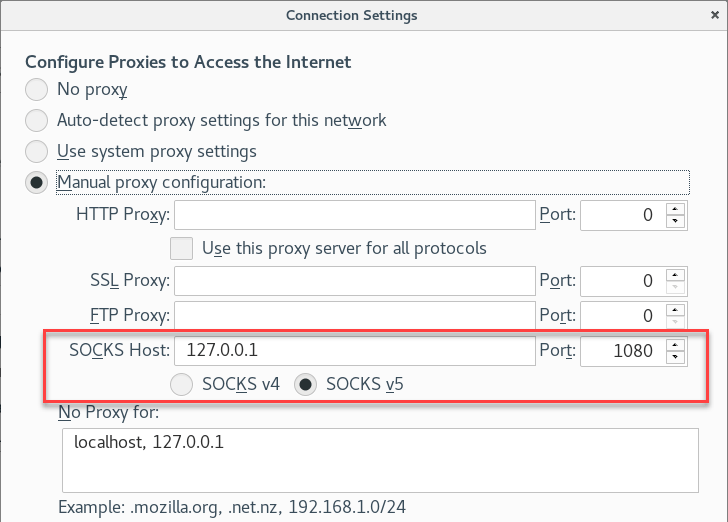Screen dimensions: 728x522
Task: Select the No proxy radio option
Action: 37,90
